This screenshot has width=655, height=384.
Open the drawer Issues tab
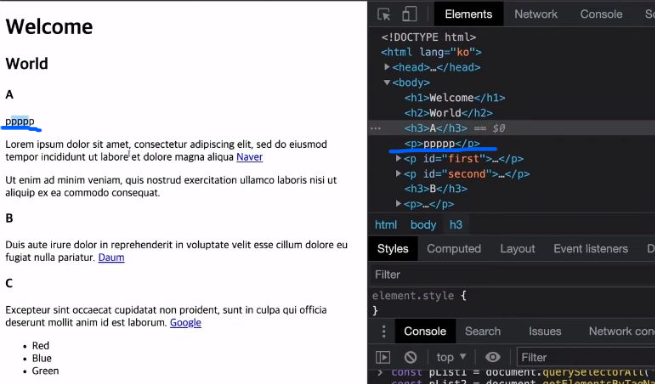pos(545,331)
